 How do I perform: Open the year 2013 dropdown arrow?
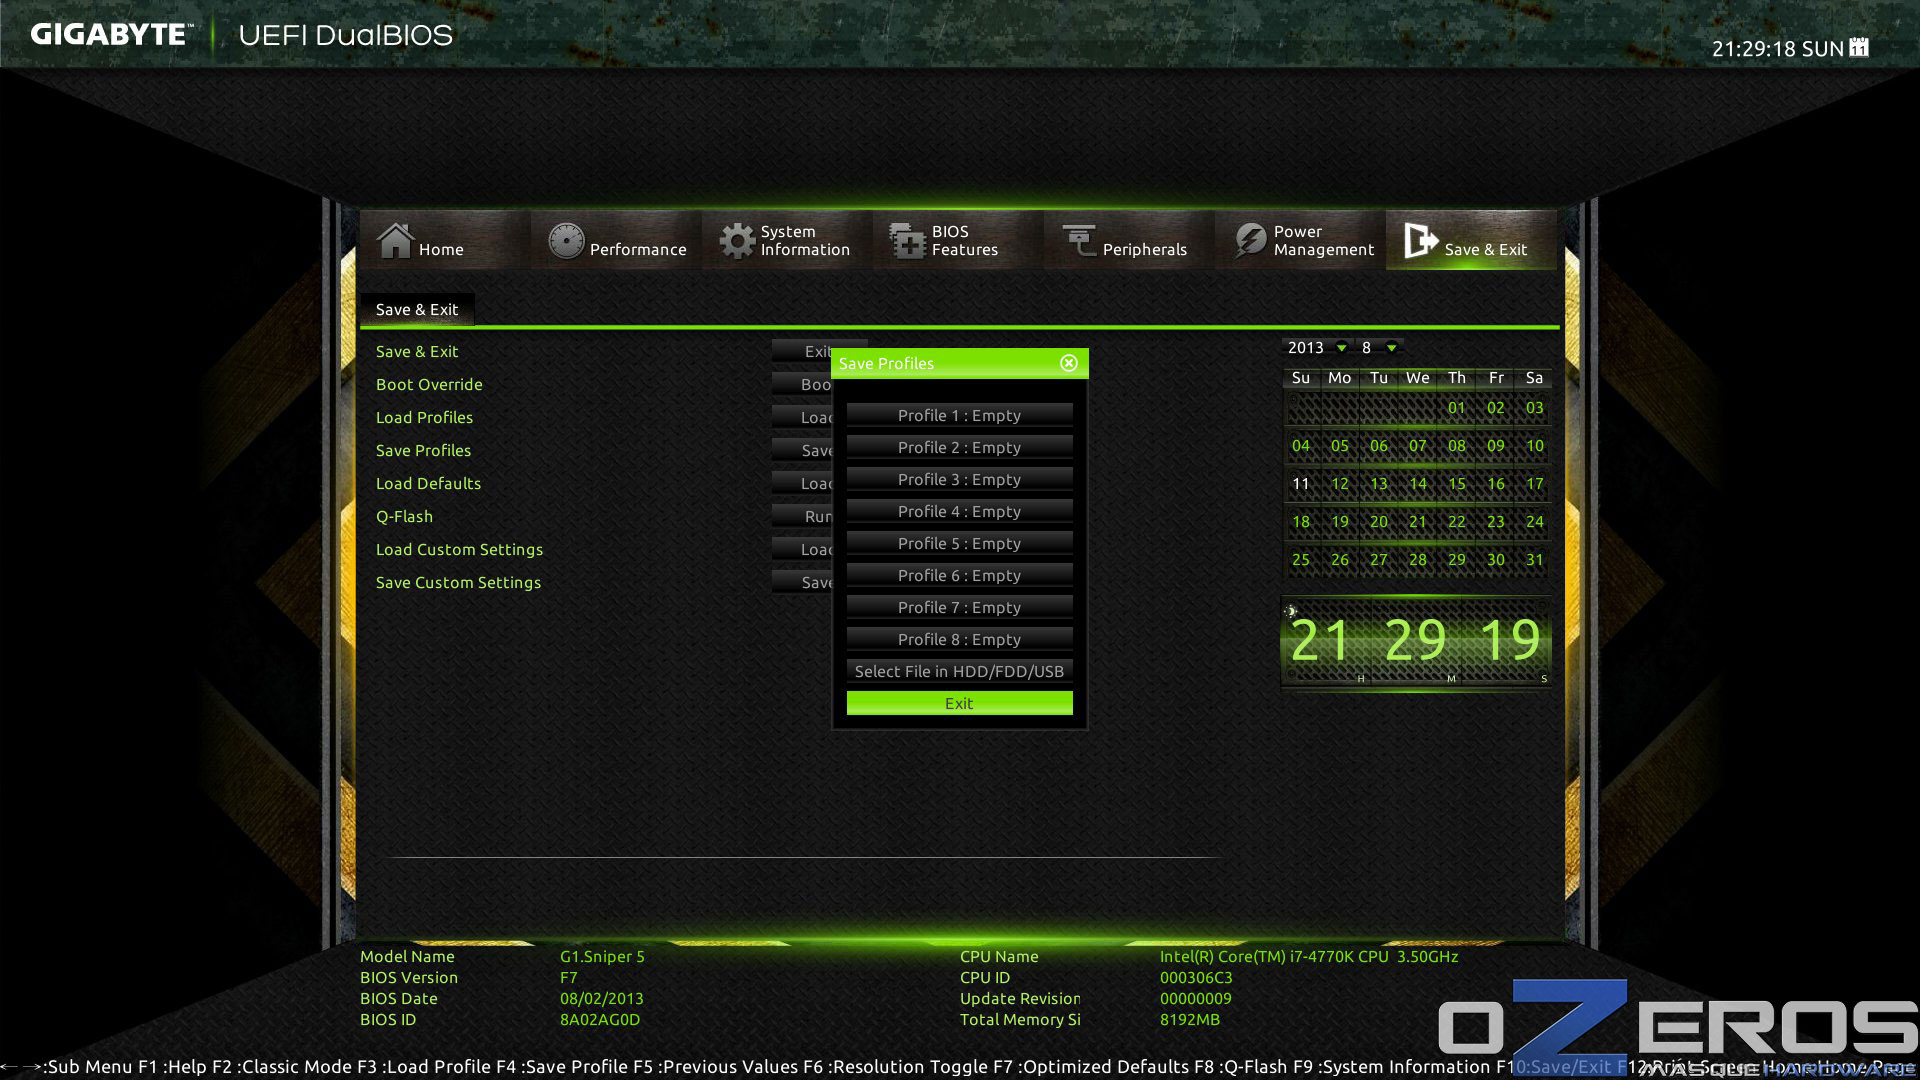1342,348
